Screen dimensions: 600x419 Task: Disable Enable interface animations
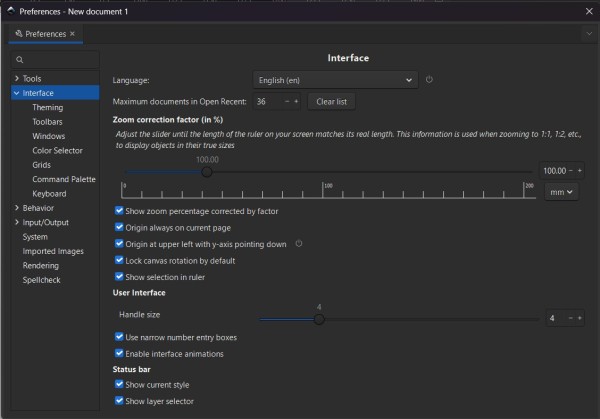point(119,353)
